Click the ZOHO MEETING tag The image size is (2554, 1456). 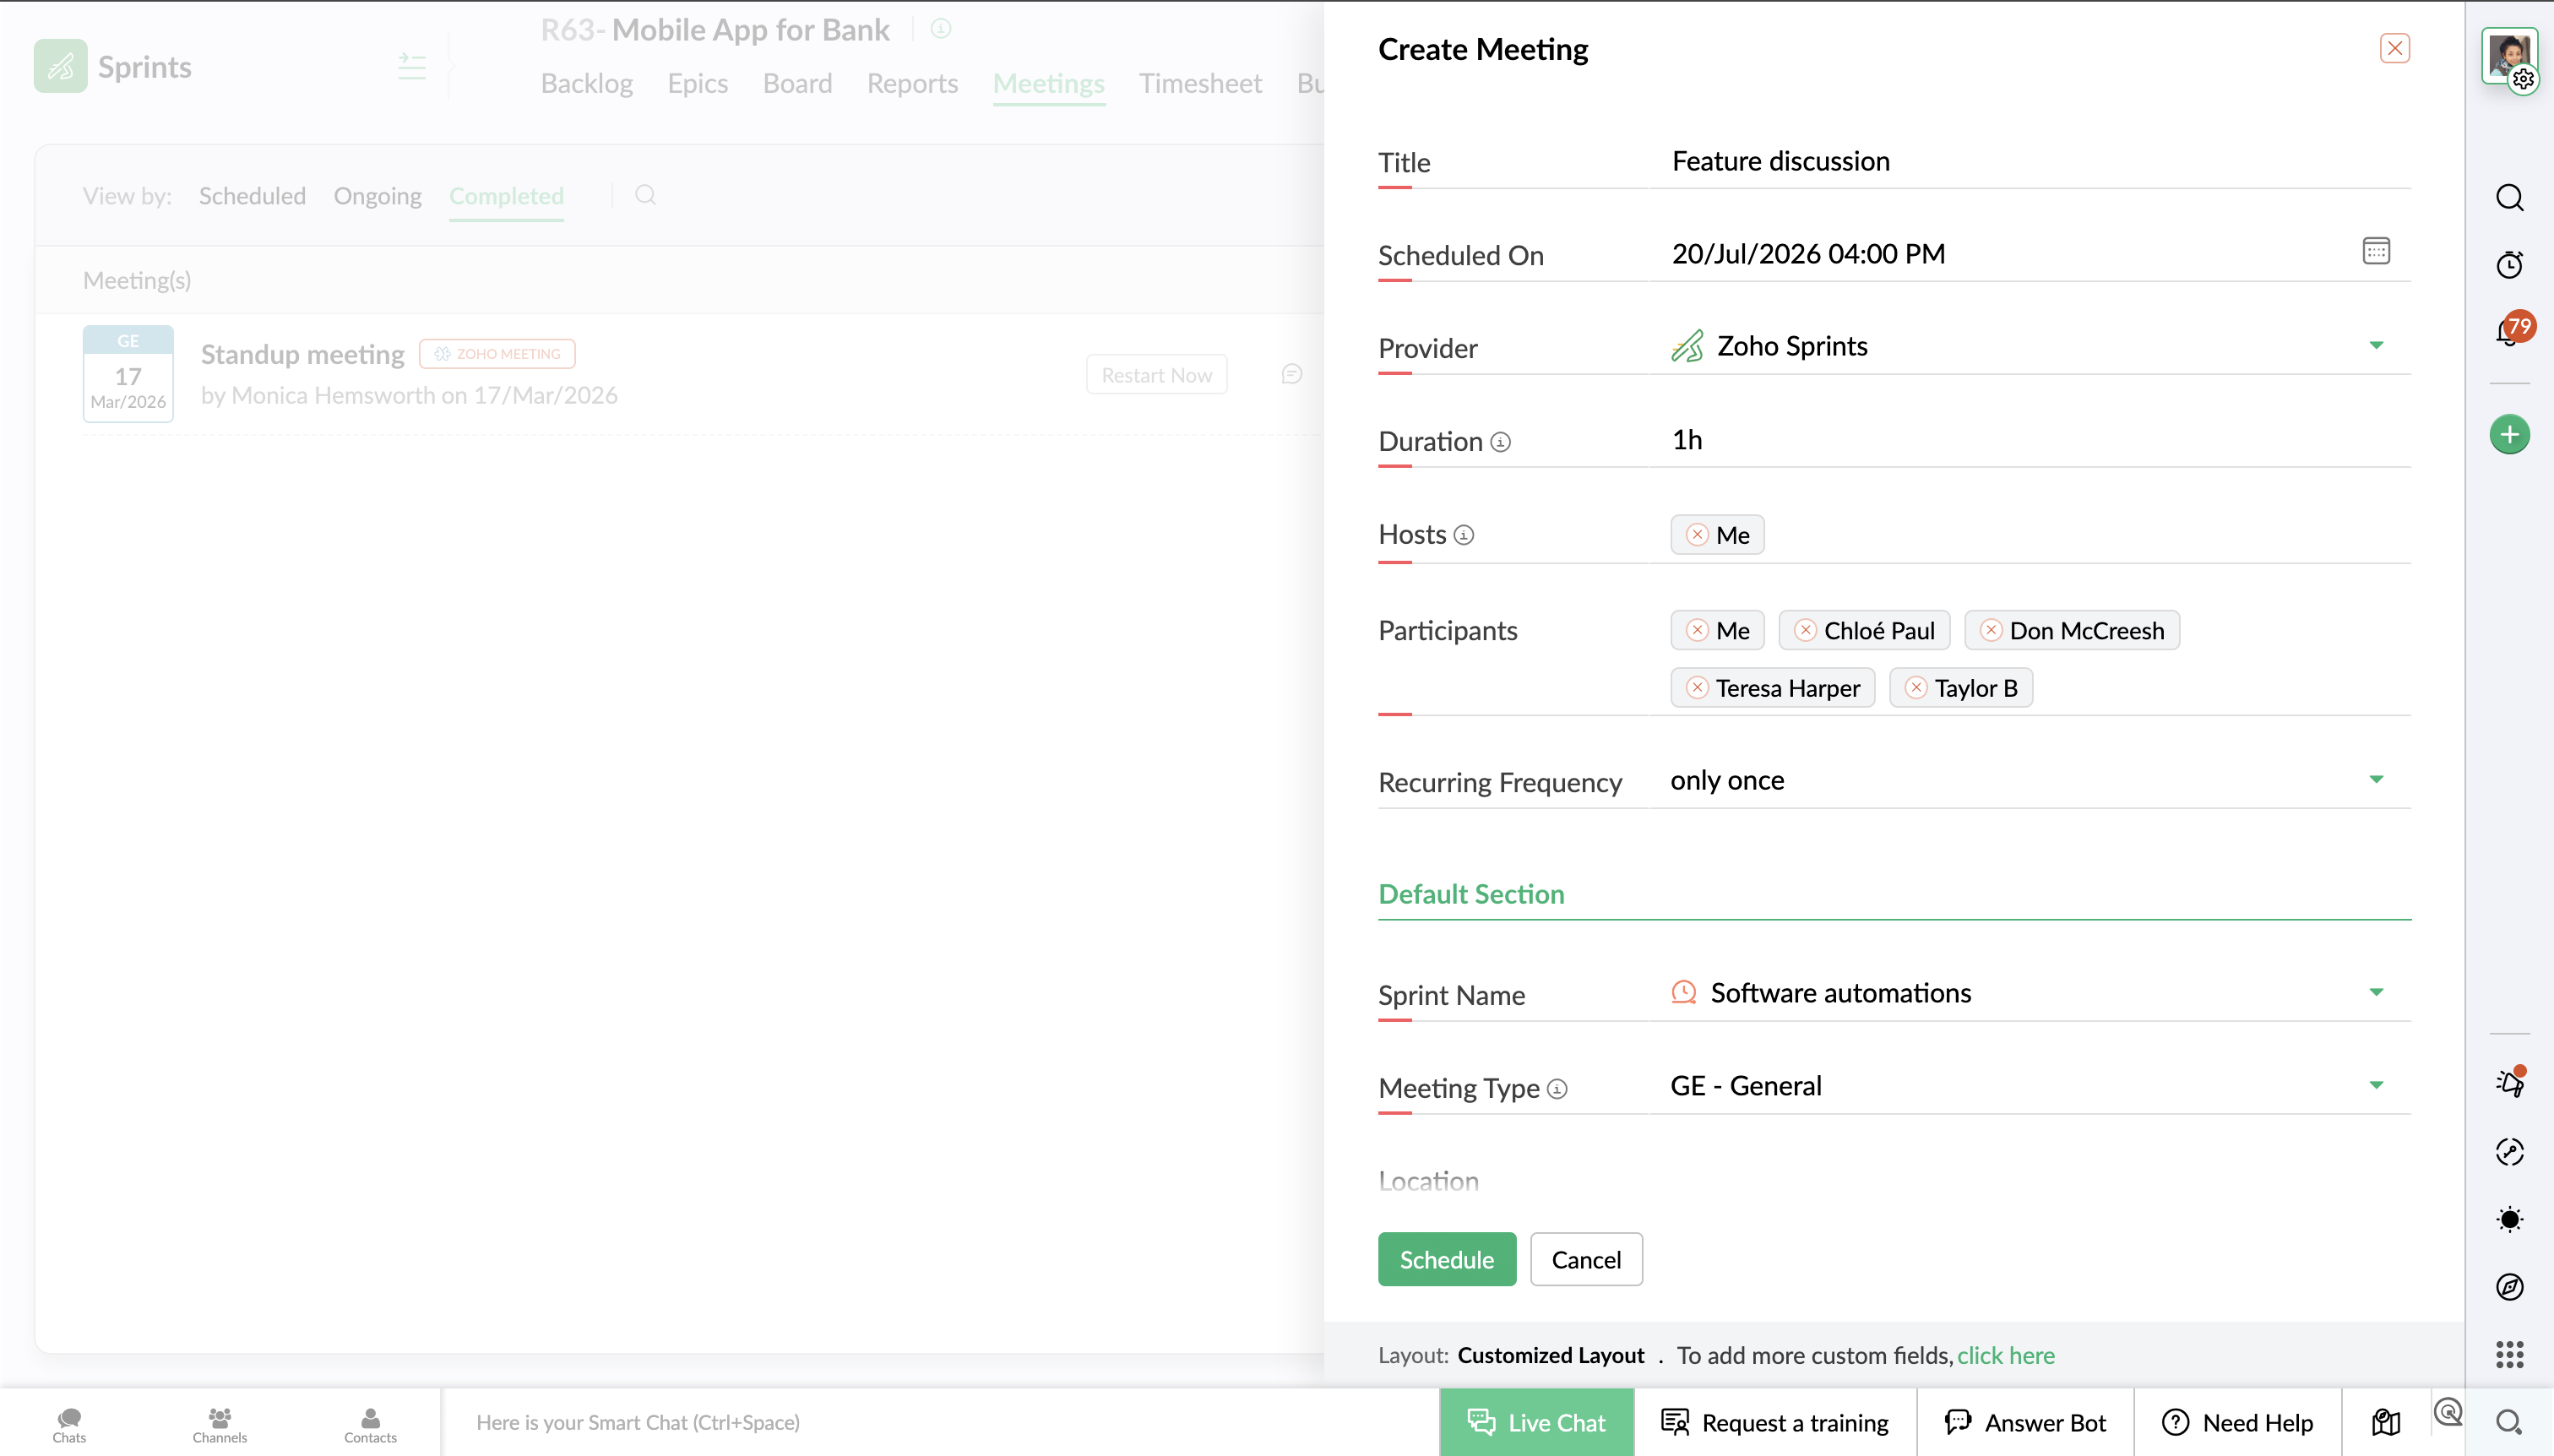click(x=497, y=354)
